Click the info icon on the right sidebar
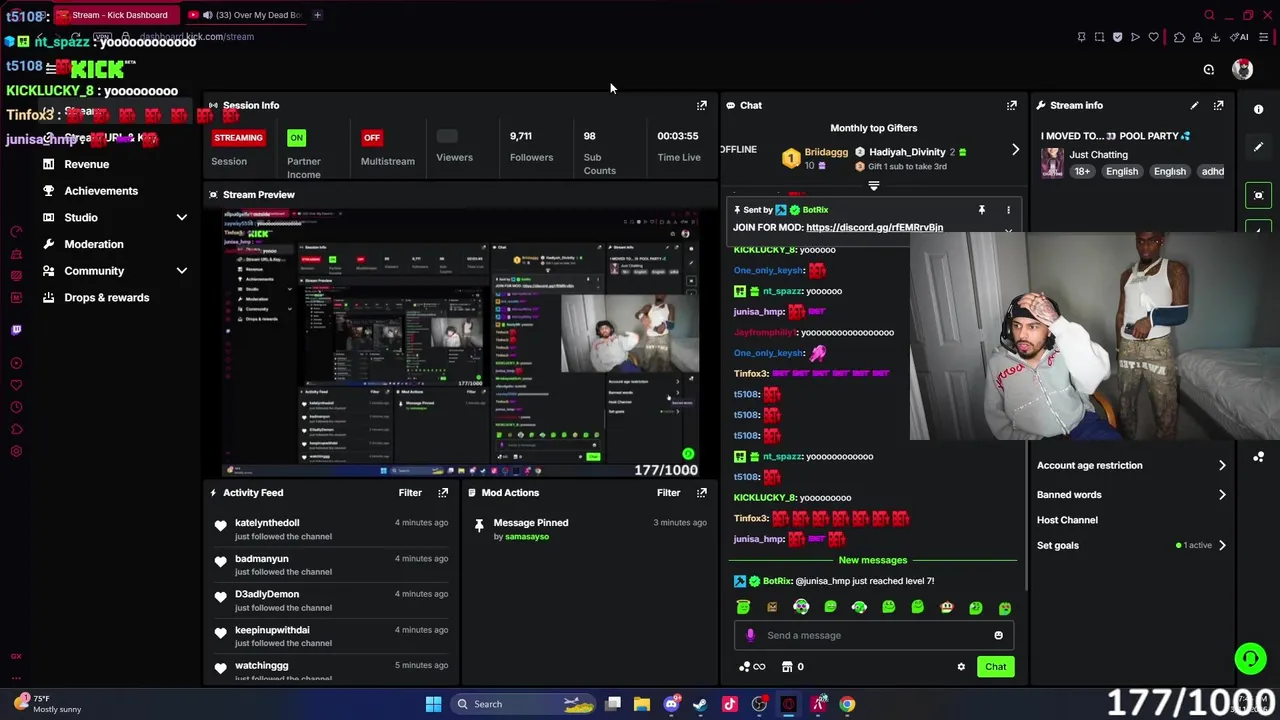This screenshot has height=720, width=1280. pos(1259,110)
